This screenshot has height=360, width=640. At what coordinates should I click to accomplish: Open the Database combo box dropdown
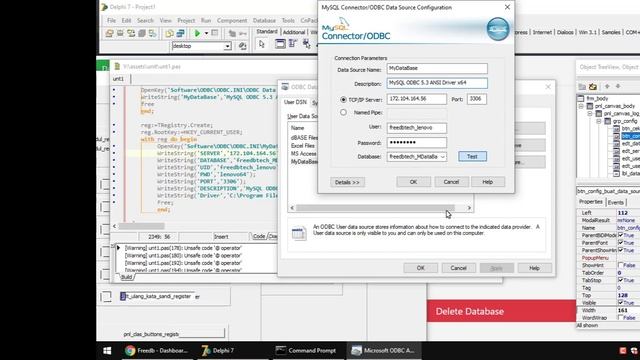(x=442, y=157)
